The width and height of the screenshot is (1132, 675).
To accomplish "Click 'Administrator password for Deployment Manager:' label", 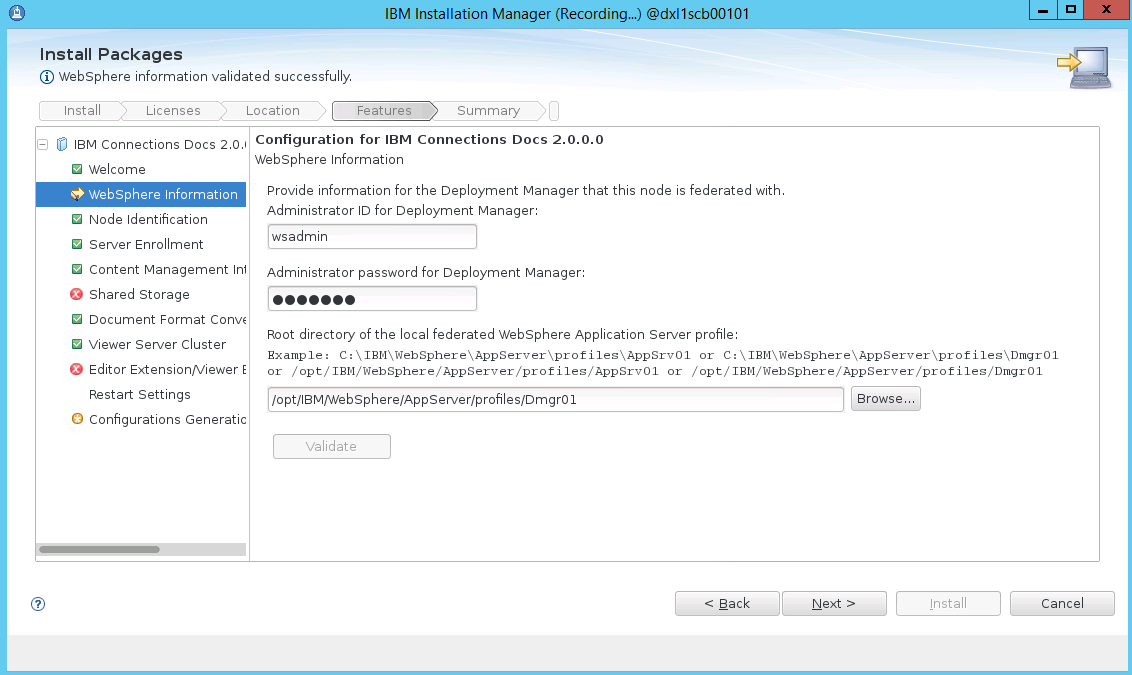I will click(x=426, y=273).
